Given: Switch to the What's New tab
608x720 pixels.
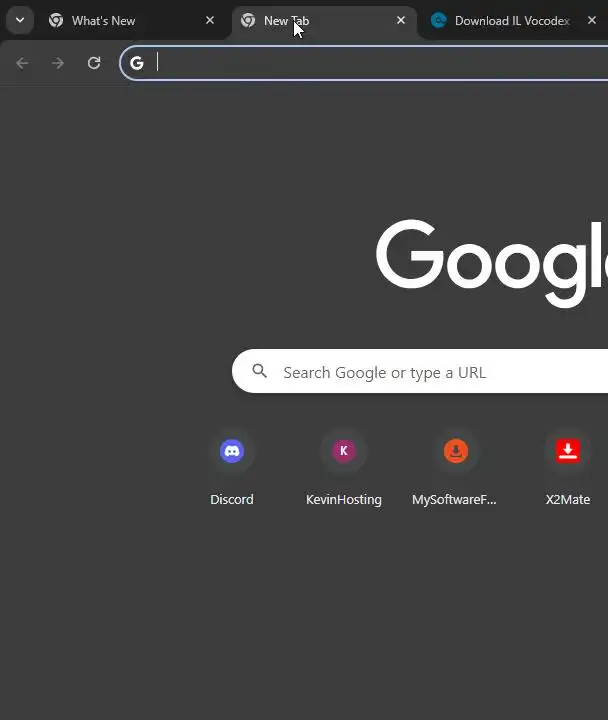Looking at the screenshot, I should (133, 21).
